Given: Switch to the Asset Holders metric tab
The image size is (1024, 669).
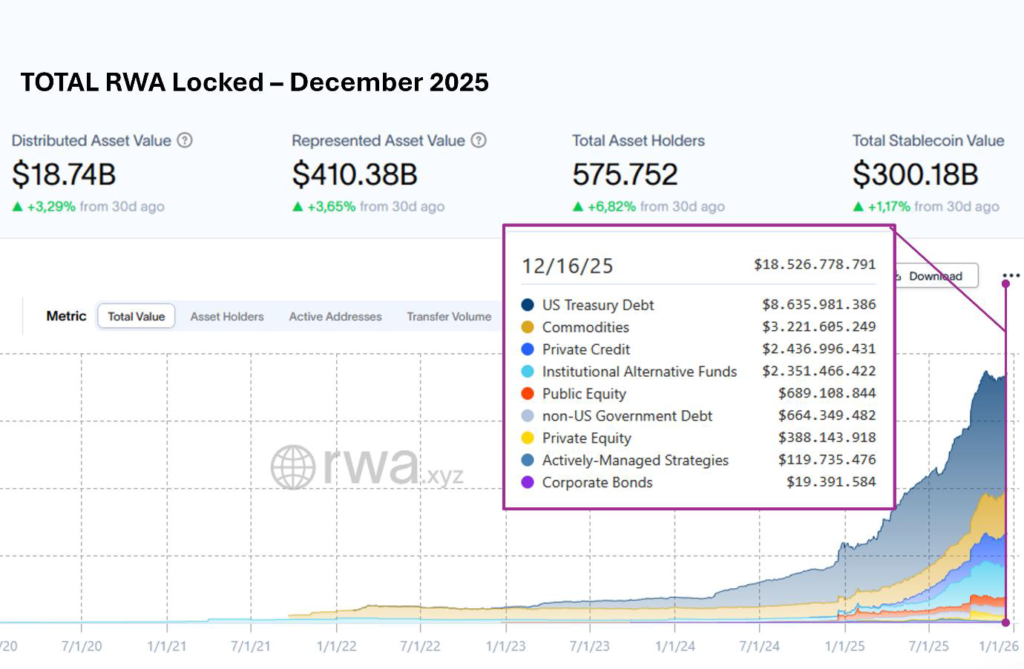Looking at the screenshot, I should pos(227,316).
